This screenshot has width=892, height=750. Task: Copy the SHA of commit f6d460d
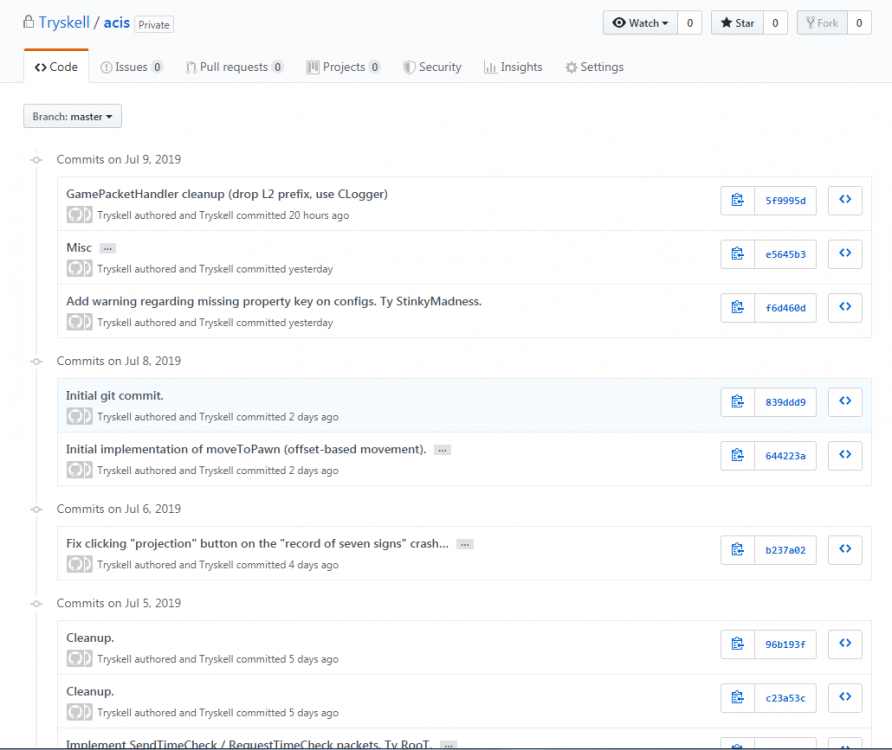[737, 308]
